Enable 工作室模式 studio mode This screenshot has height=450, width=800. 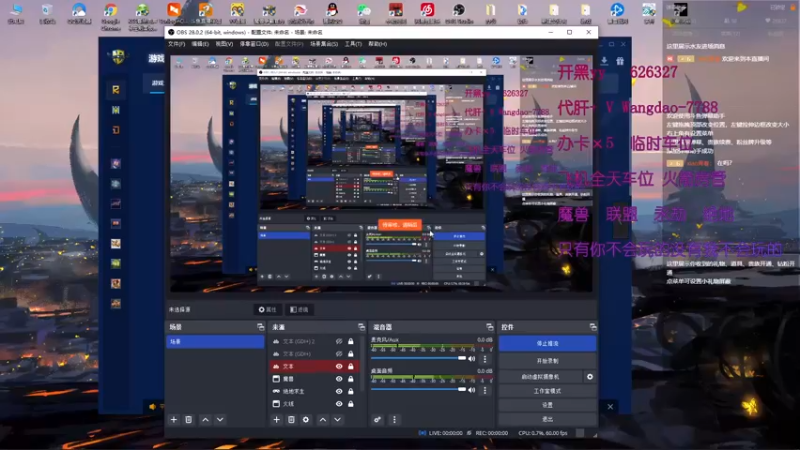547,391
